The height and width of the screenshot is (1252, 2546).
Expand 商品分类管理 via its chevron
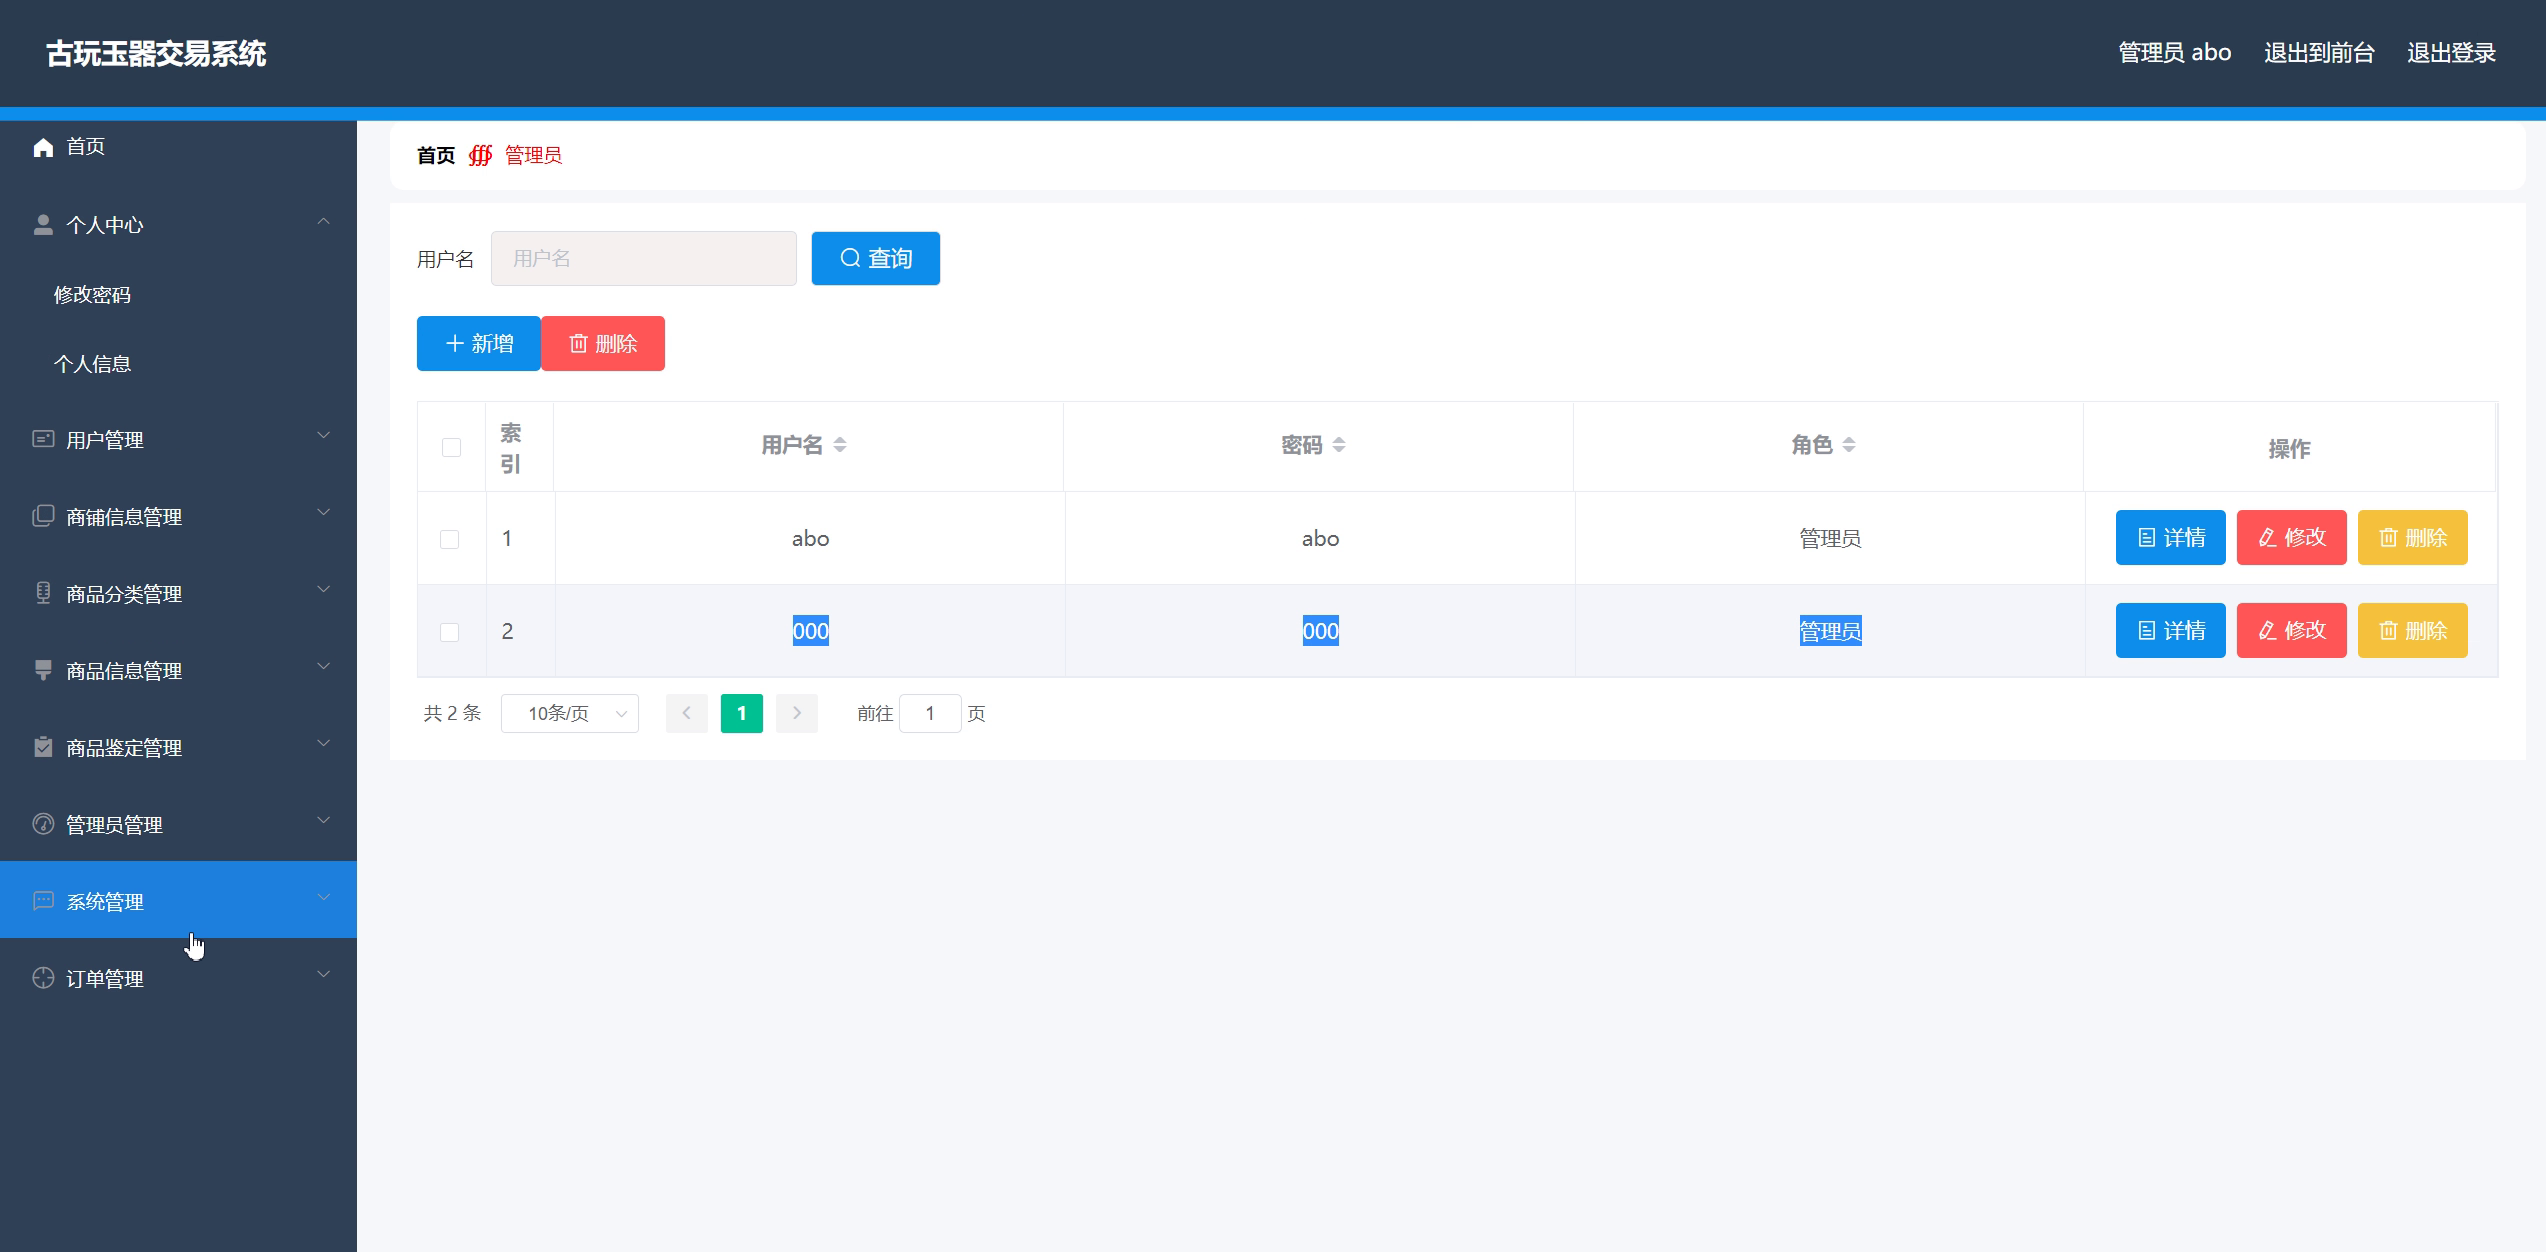point(323,589)
